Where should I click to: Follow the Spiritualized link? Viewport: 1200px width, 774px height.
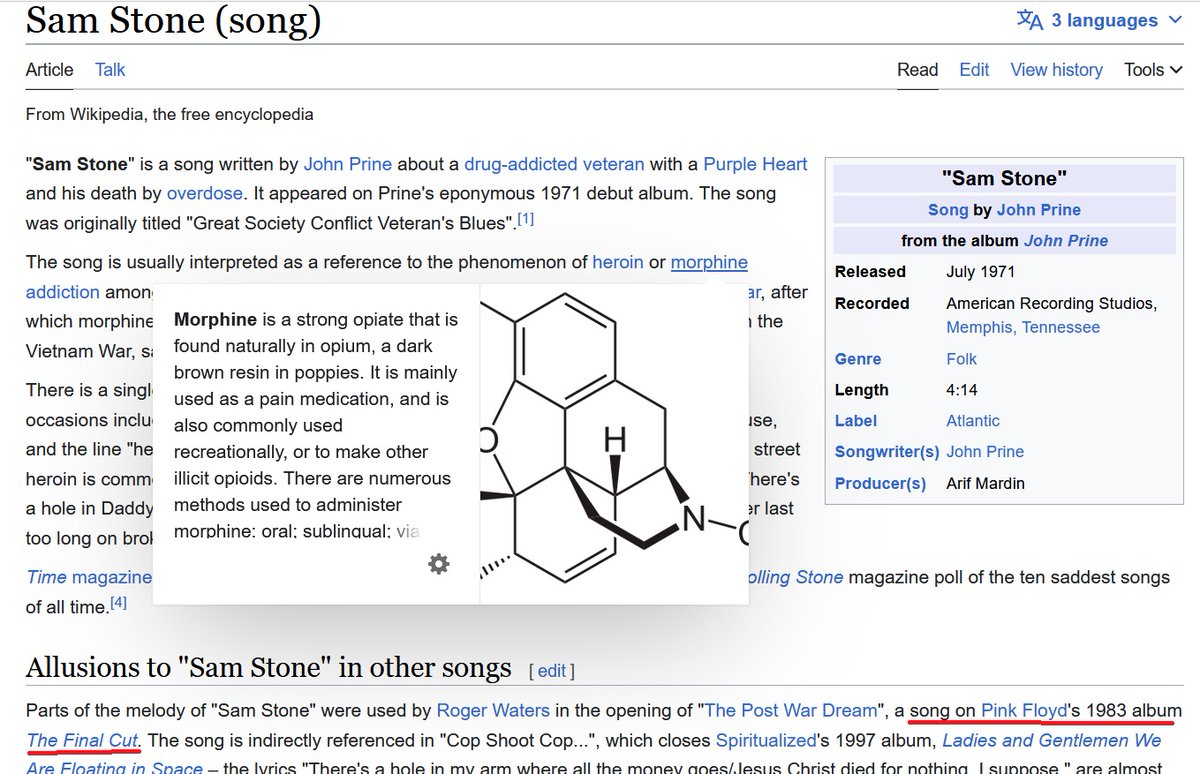click(768, 741)
